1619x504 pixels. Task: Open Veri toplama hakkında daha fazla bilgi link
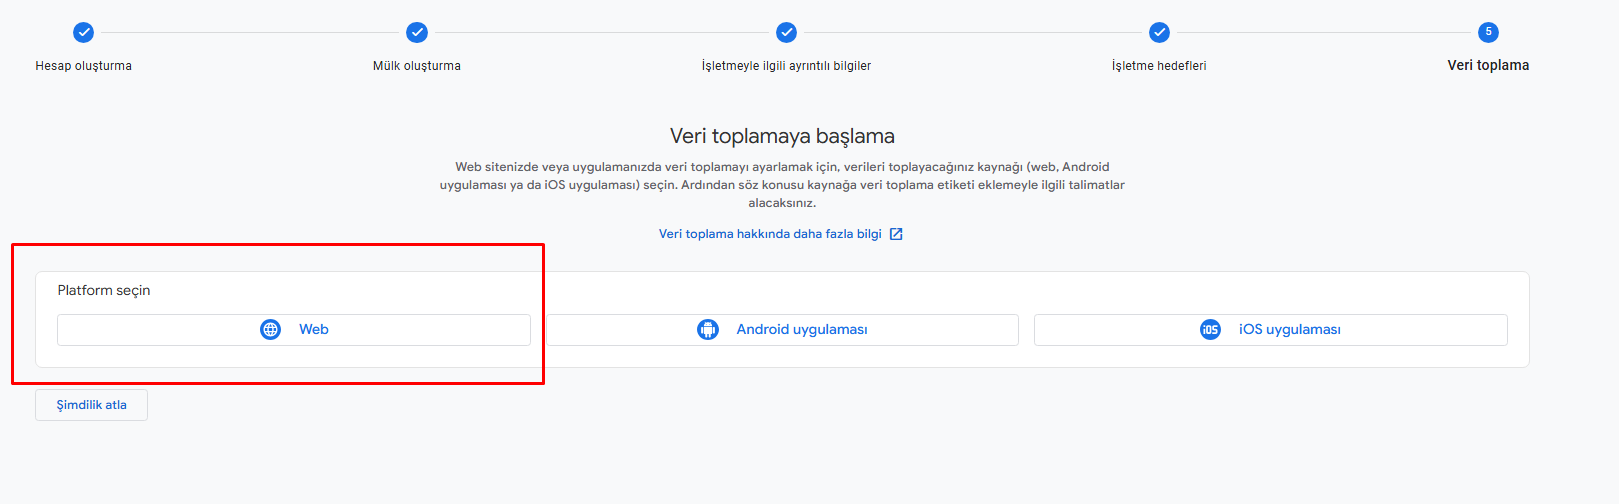pos(770,234)
